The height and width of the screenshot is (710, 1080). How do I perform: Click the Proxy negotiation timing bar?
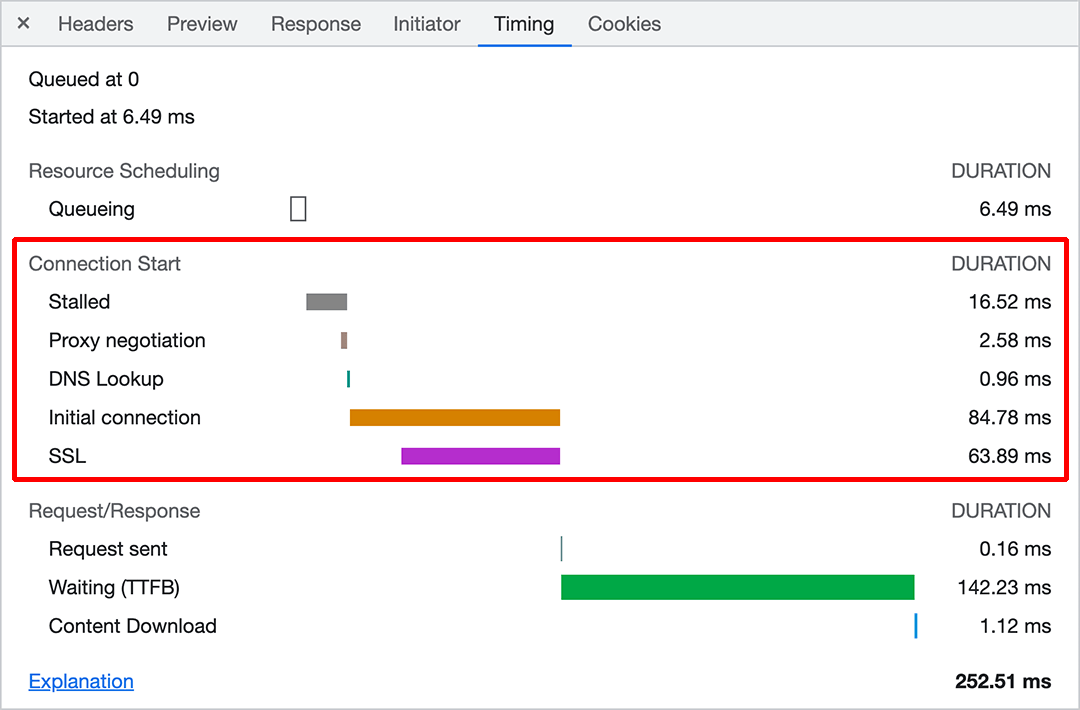[x=344, y=340]
